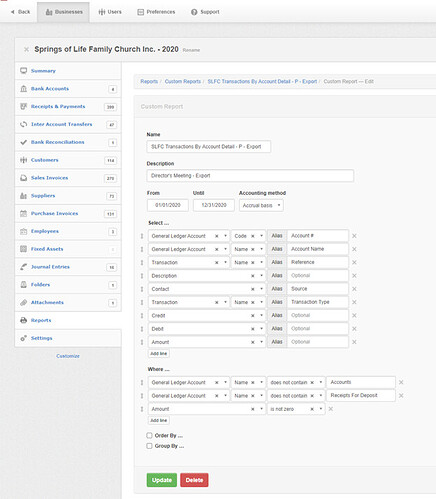Open the Users tab
Screen dimensions: 436x499
click(x=110, y=12)
